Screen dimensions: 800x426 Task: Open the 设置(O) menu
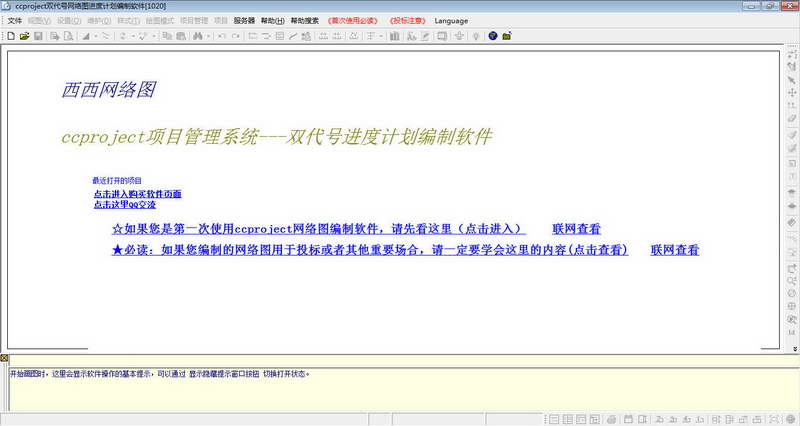69,21
